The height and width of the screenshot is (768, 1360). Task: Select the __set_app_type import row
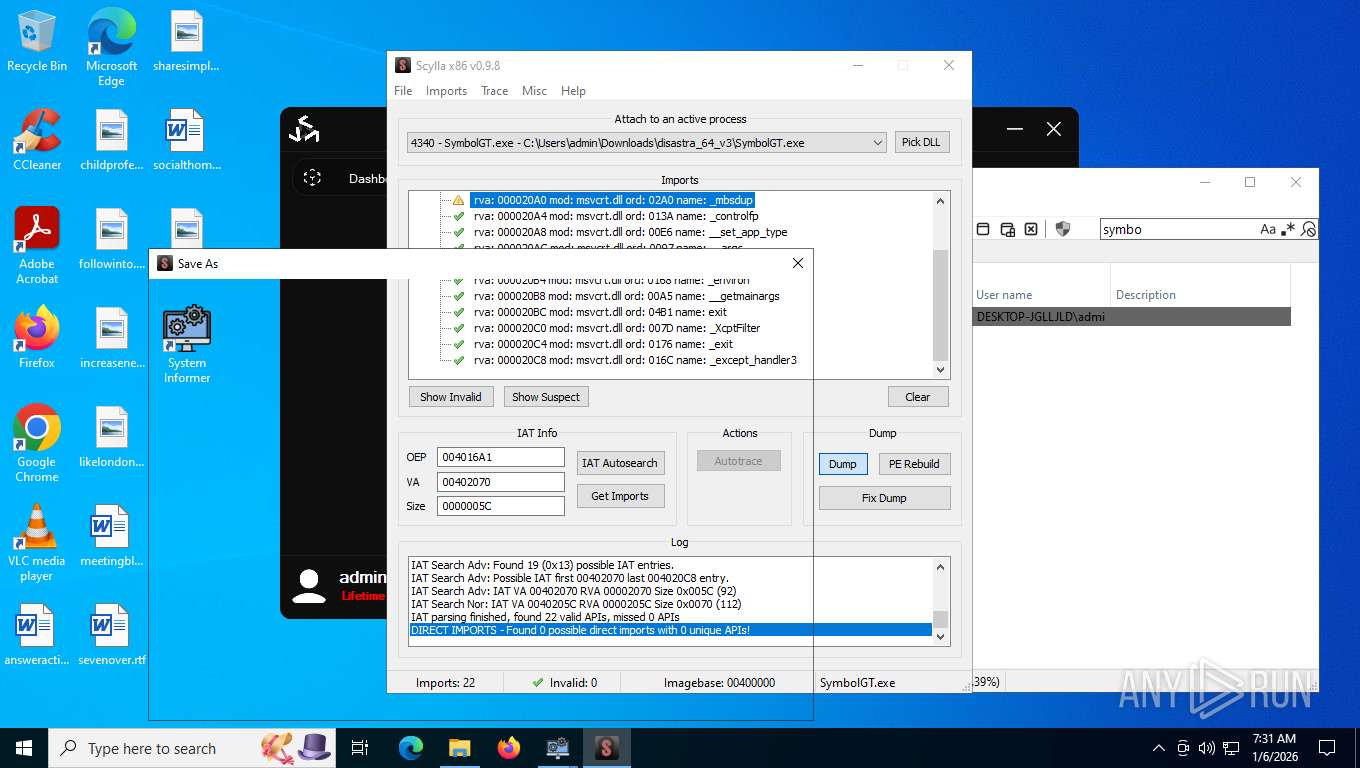click(x=630, y=232)
